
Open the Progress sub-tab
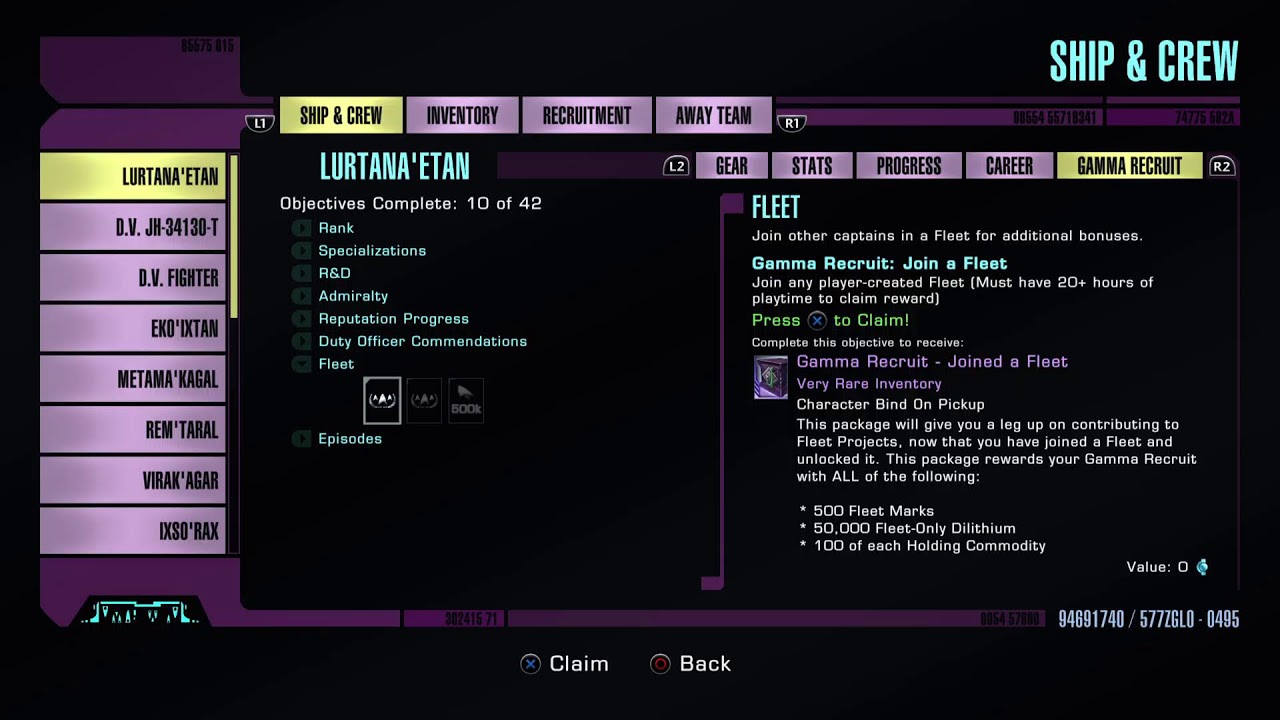click(x=909, y=166)
